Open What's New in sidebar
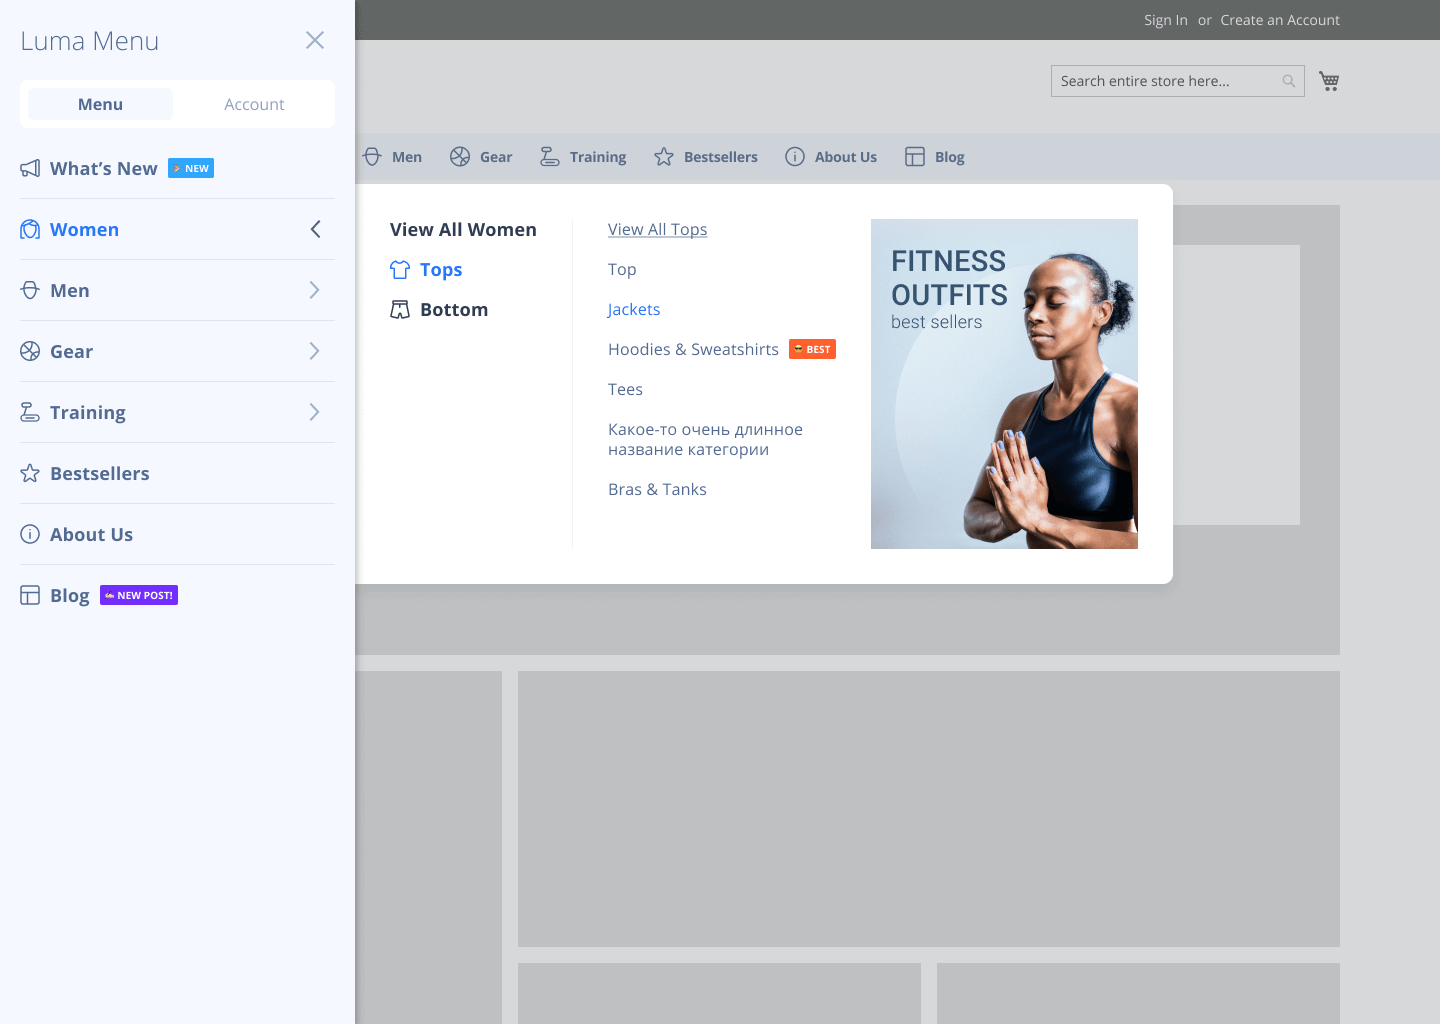Viewport: 1440px width, 1024px height. click(x=104, y=168)
